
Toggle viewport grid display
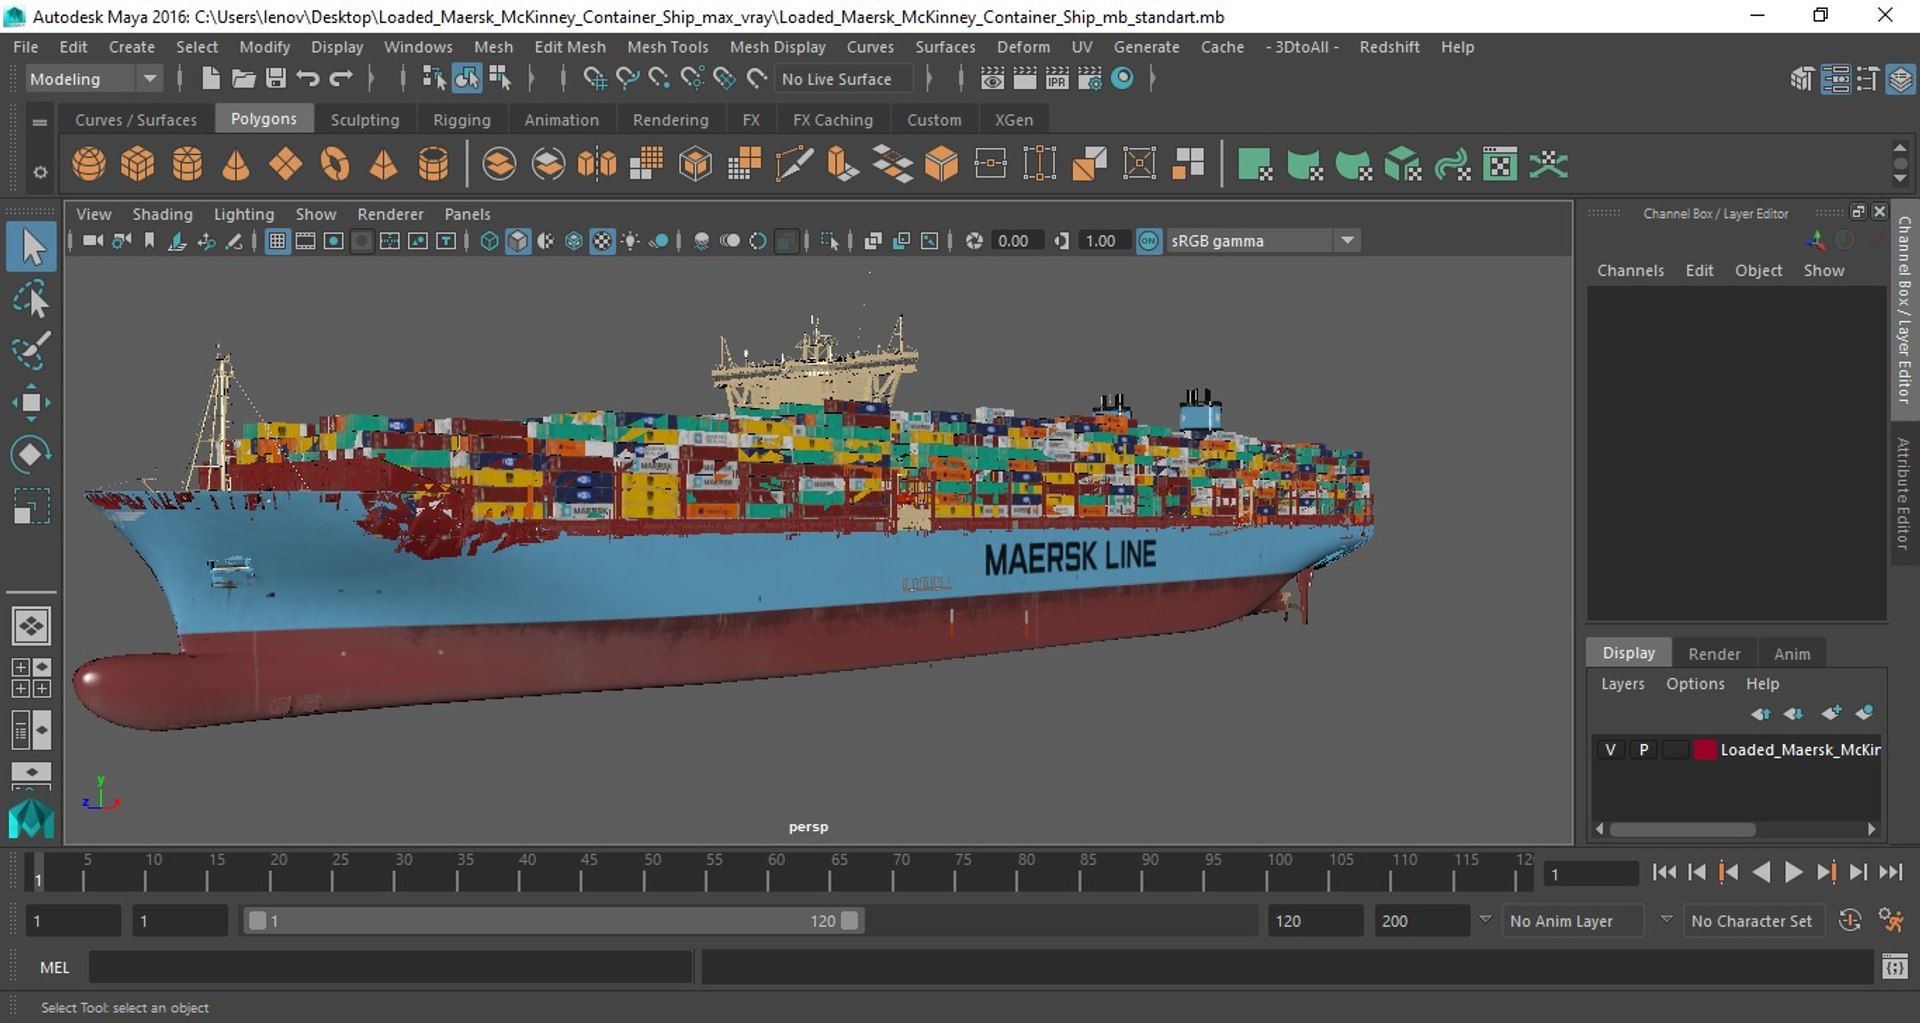[x=277, y=241]
